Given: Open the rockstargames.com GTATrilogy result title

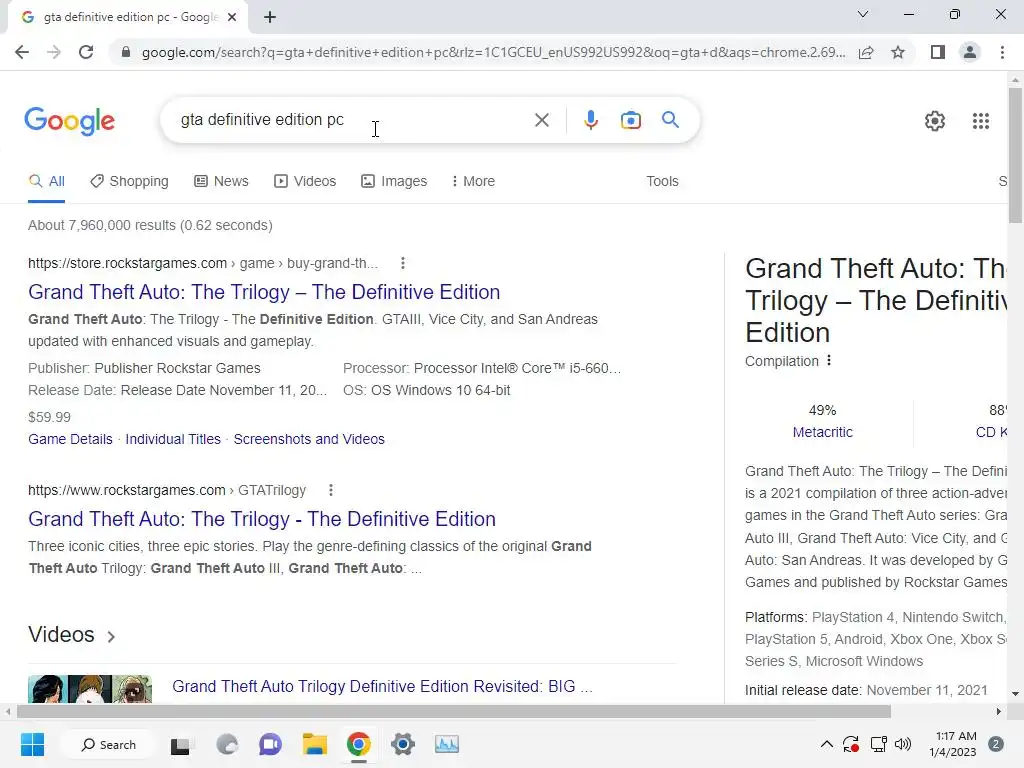Looking at the screenshot, I should click(262, 519).
